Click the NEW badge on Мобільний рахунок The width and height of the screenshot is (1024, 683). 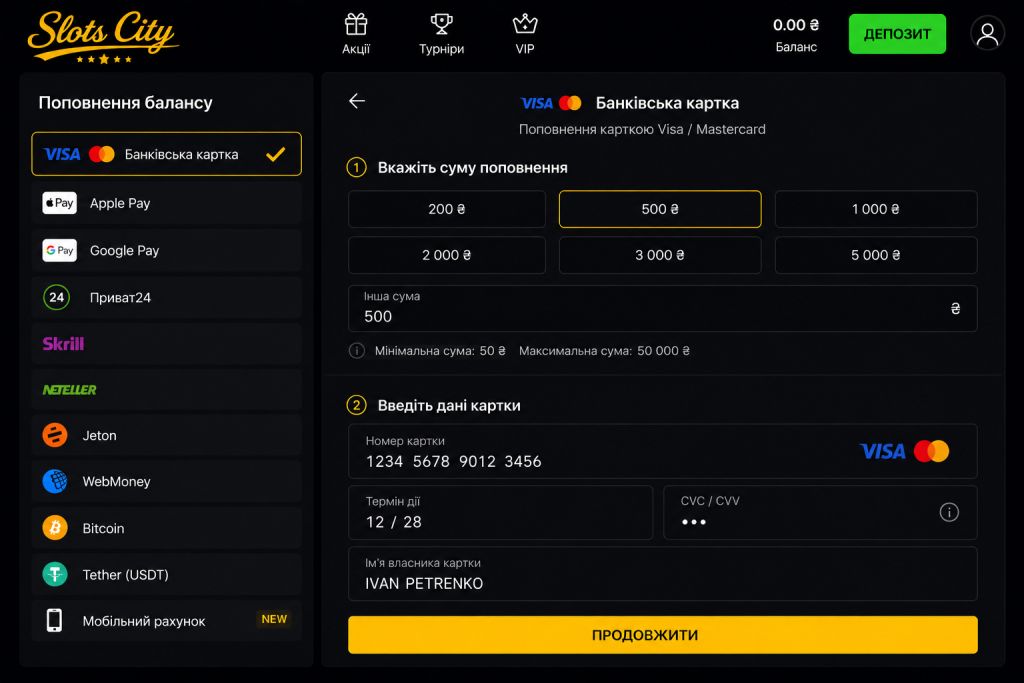click(x=274, y=619)
